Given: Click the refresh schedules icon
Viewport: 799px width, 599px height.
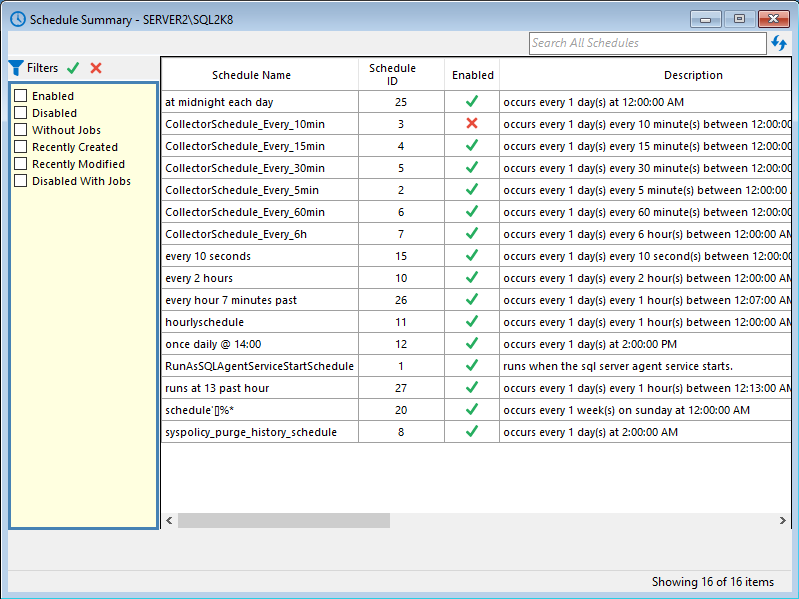Looking at the screenshot, I should tap(779, 43).
